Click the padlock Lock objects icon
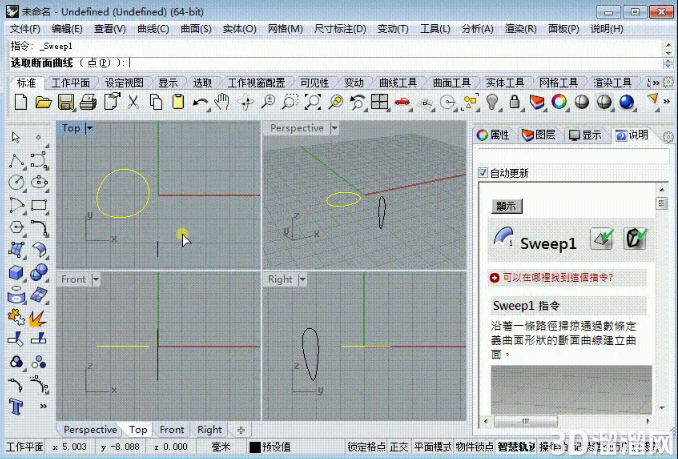The width and height of the screenshot is (678, 459). pyautogui.click(x=514, y=102)
